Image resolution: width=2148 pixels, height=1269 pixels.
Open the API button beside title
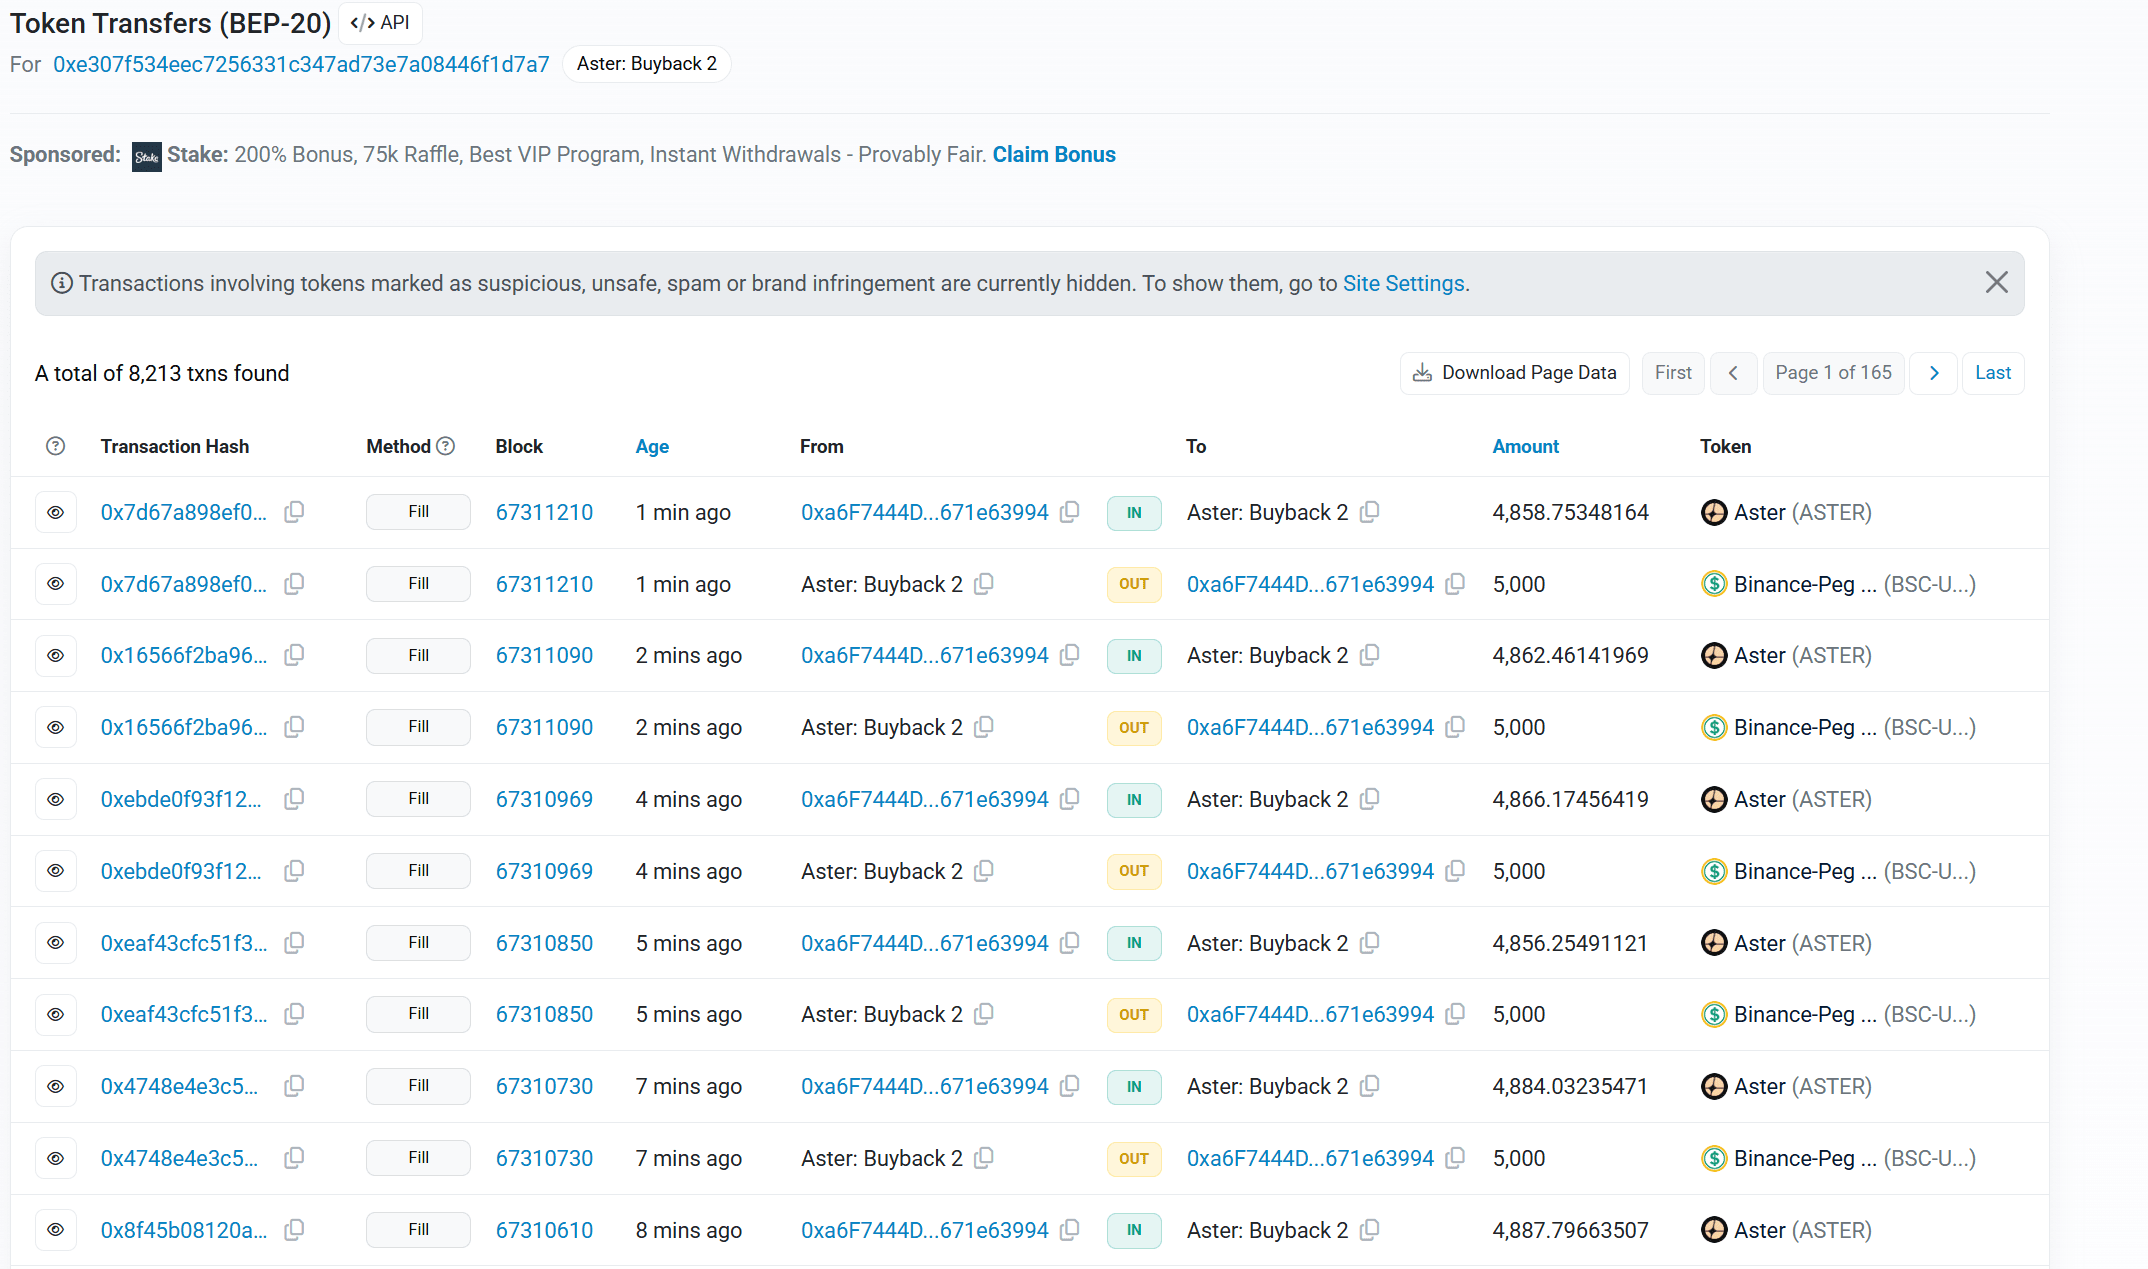click(x=380, y=23)
